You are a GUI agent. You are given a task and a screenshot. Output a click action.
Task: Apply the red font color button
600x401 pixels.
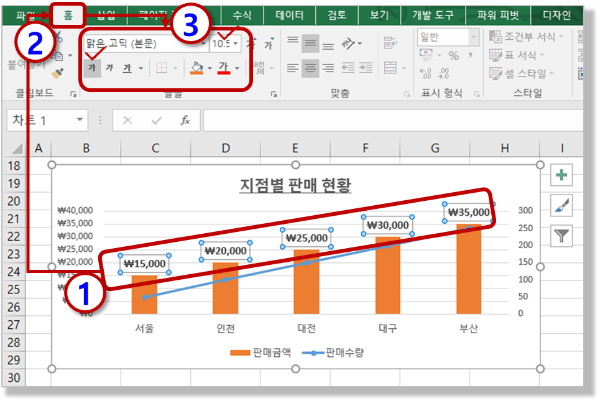pos(223,68)
